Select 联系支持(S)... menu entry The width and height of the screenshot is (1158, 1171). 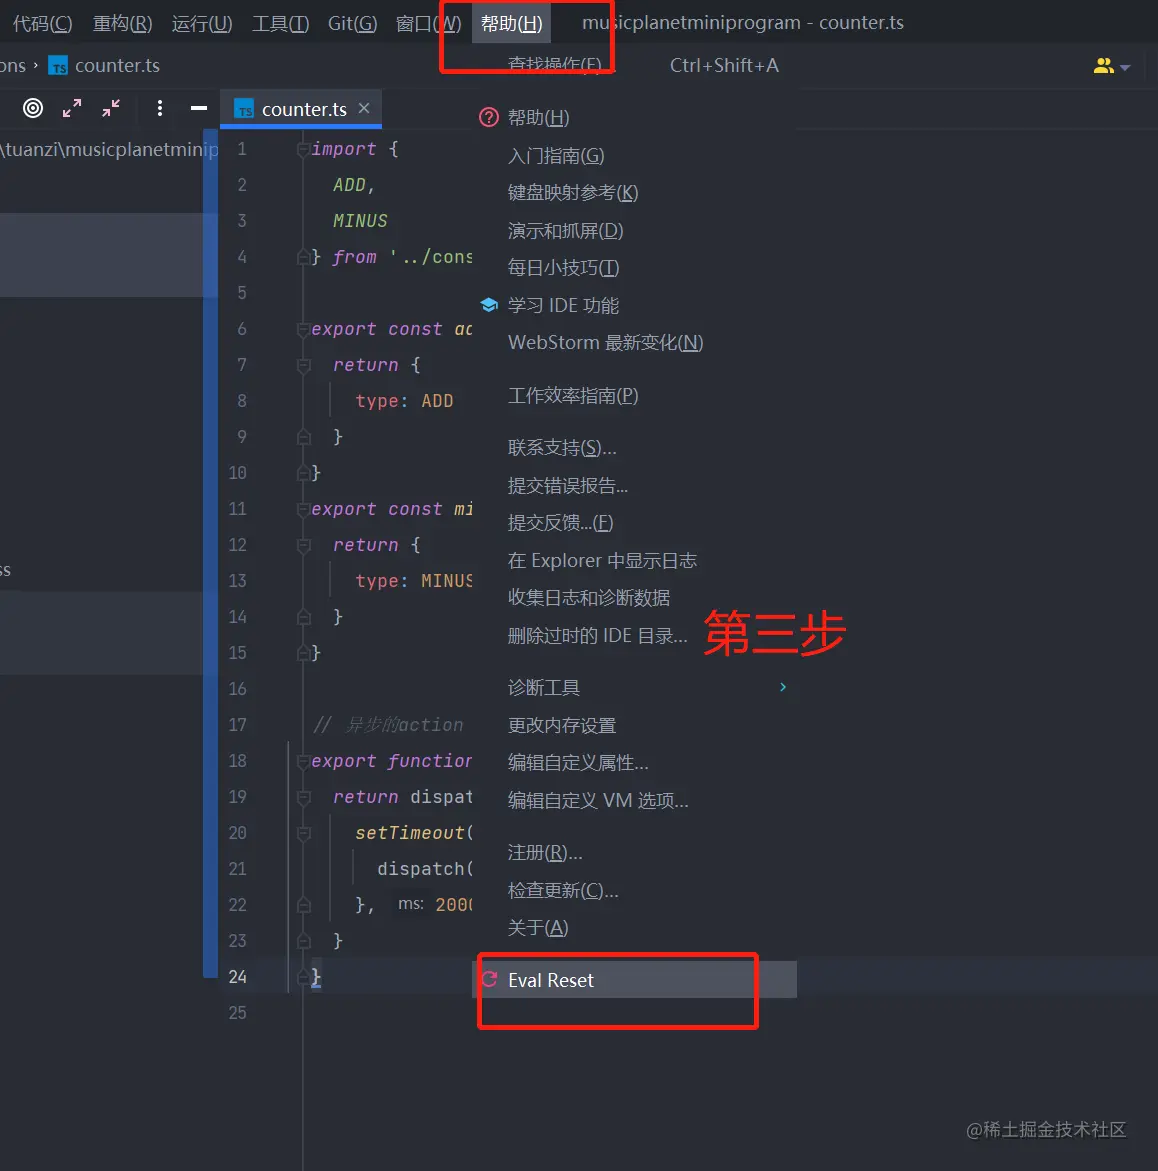(636, 447)
